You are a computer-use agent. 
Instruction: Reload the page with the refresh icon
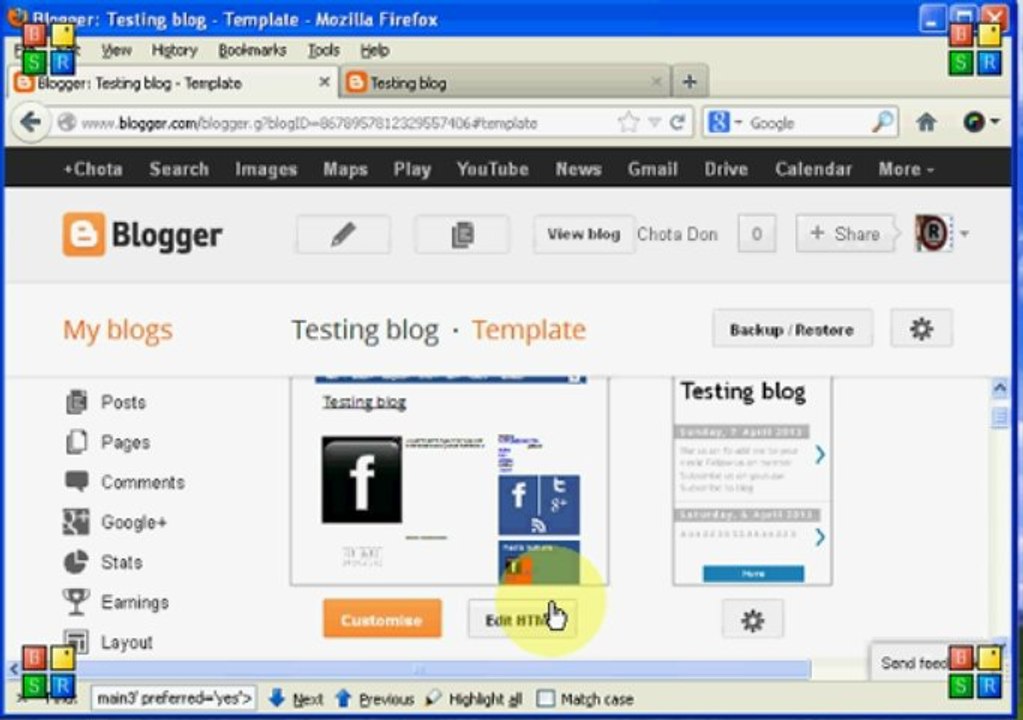tap(677, 122)
